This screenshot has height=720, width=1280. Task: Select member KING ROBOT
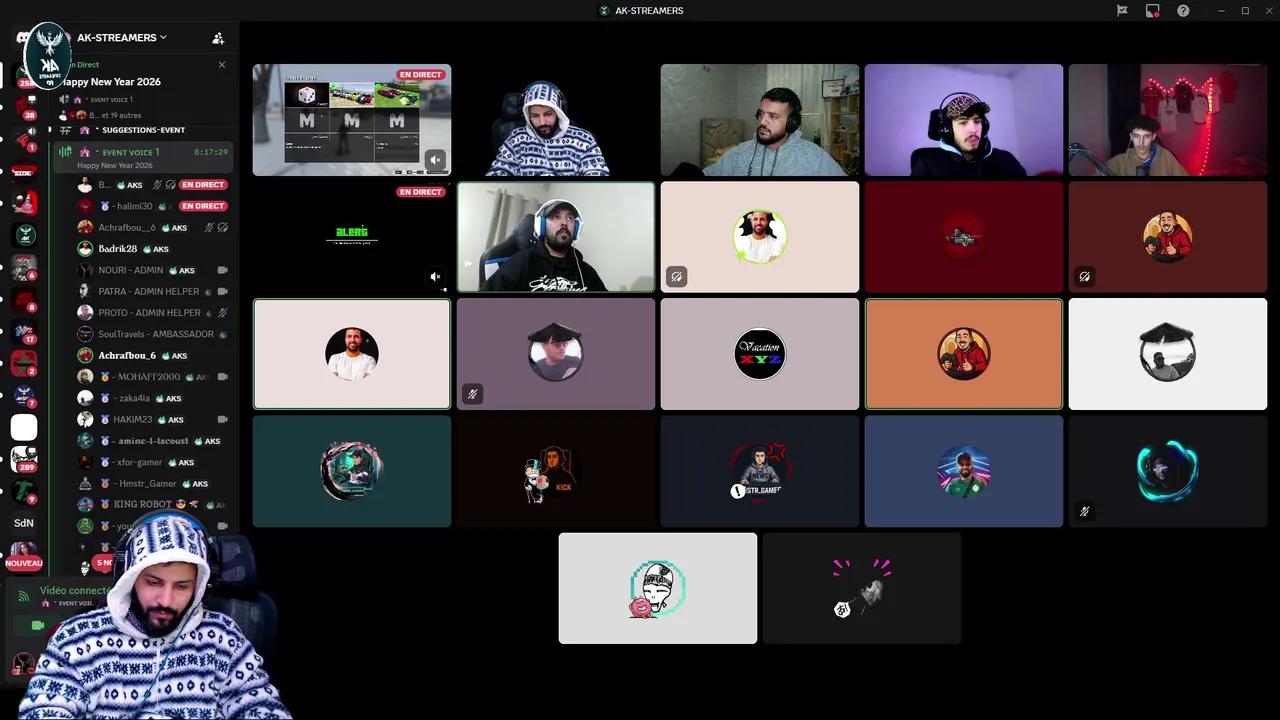(x=152, y=504)
